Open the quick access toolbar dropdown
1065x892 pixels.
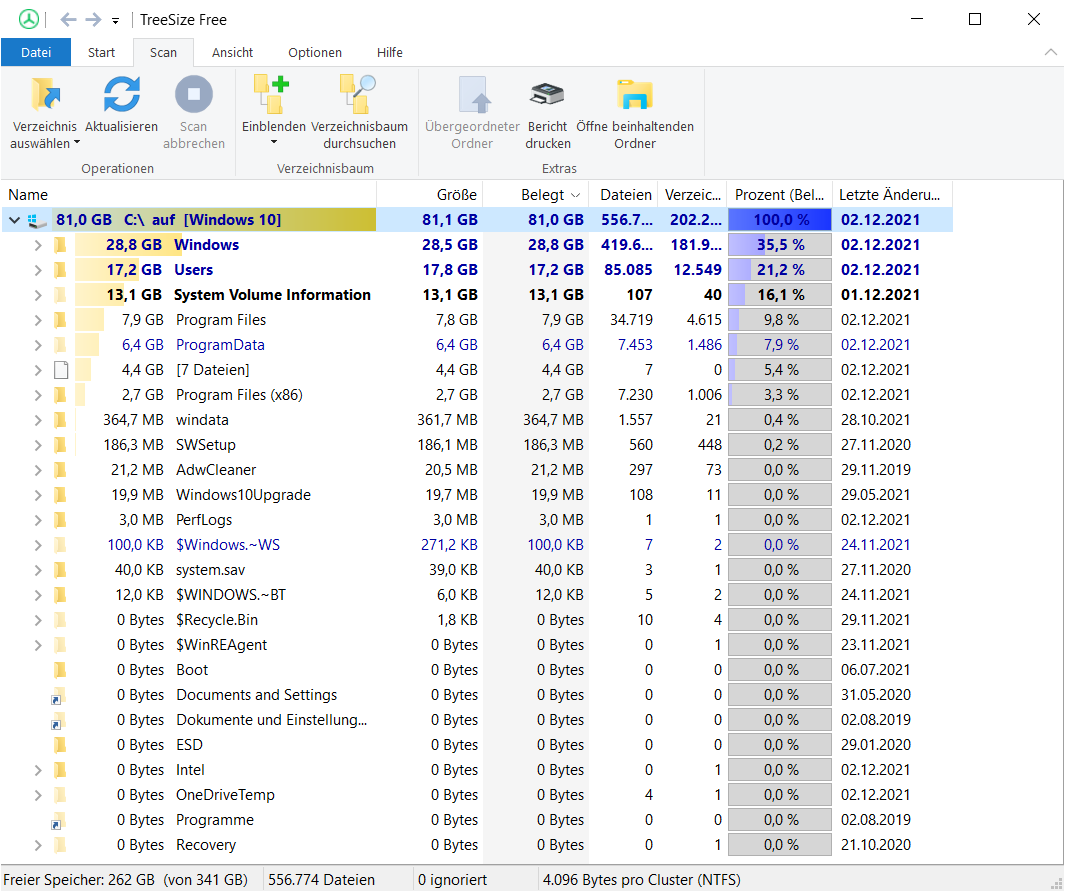coord(115,21)
